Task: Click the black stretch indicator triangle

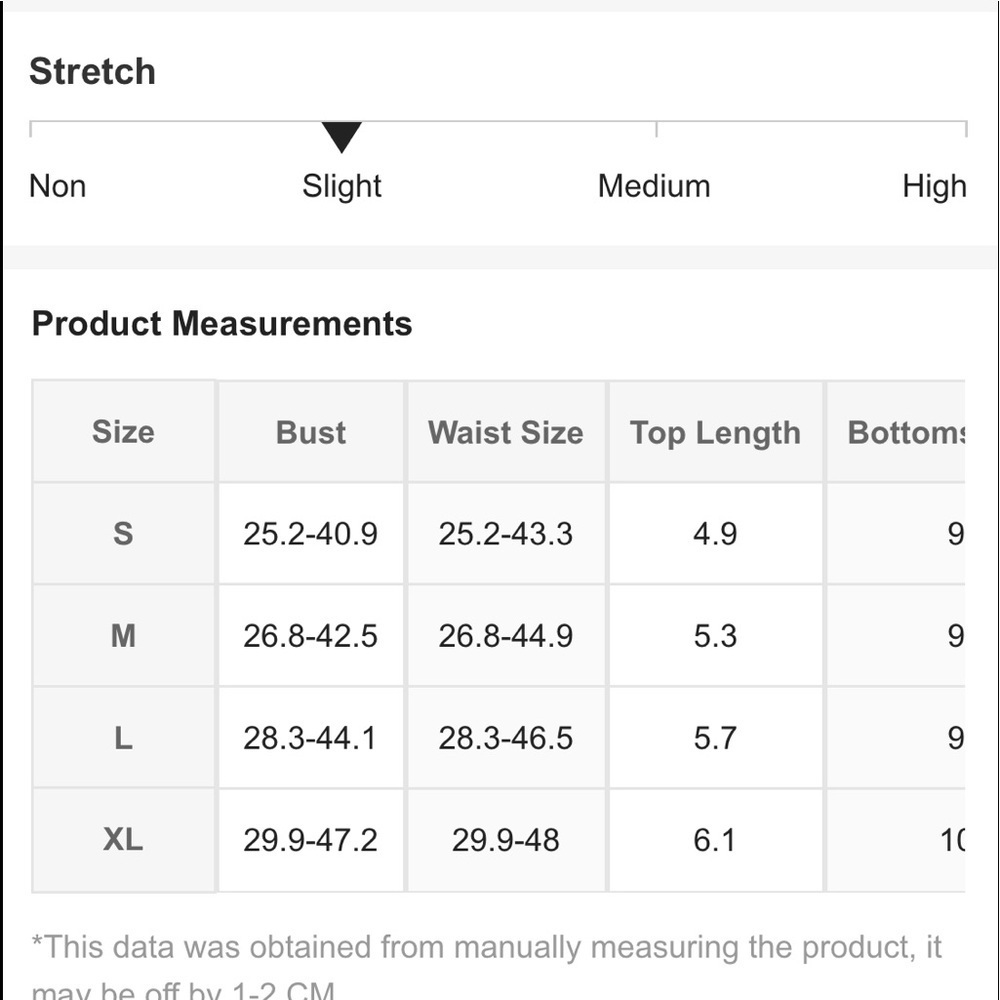Action: [341, 136]
